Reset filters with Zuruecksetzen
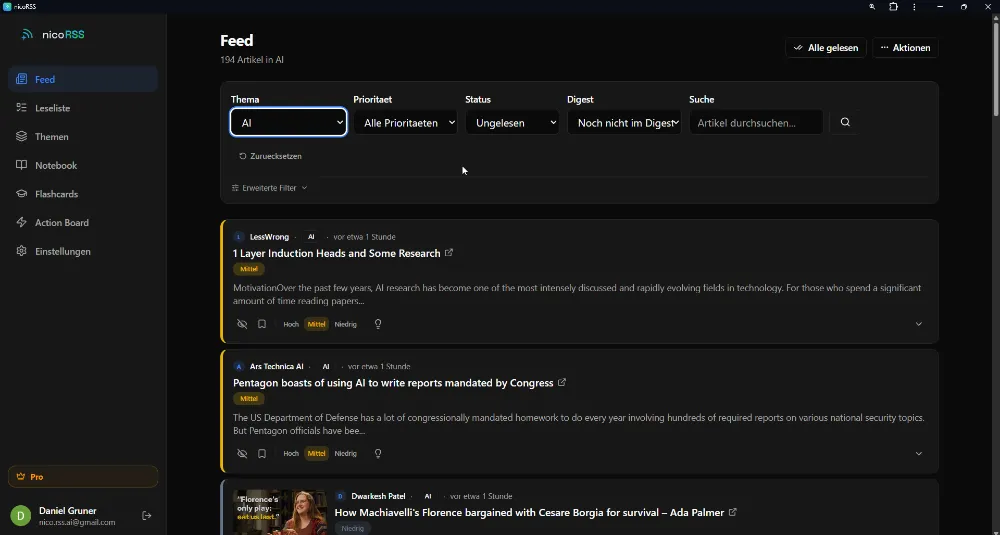The height and width of the screenshot is (535, 1000). pyautogui.click(x=270, y=156)
